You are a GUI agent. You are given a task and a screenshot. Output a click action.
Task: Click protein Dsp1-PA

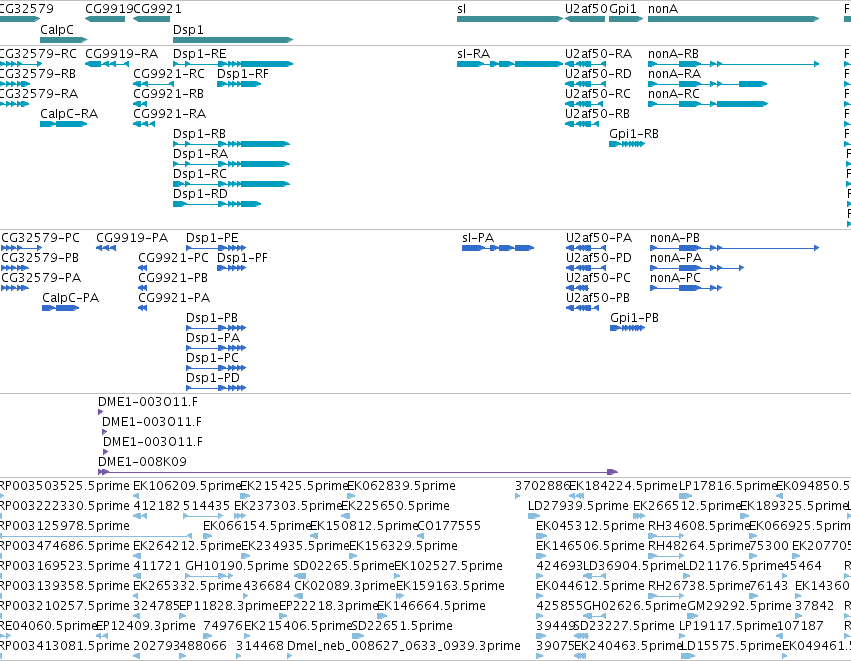[216, 348]
